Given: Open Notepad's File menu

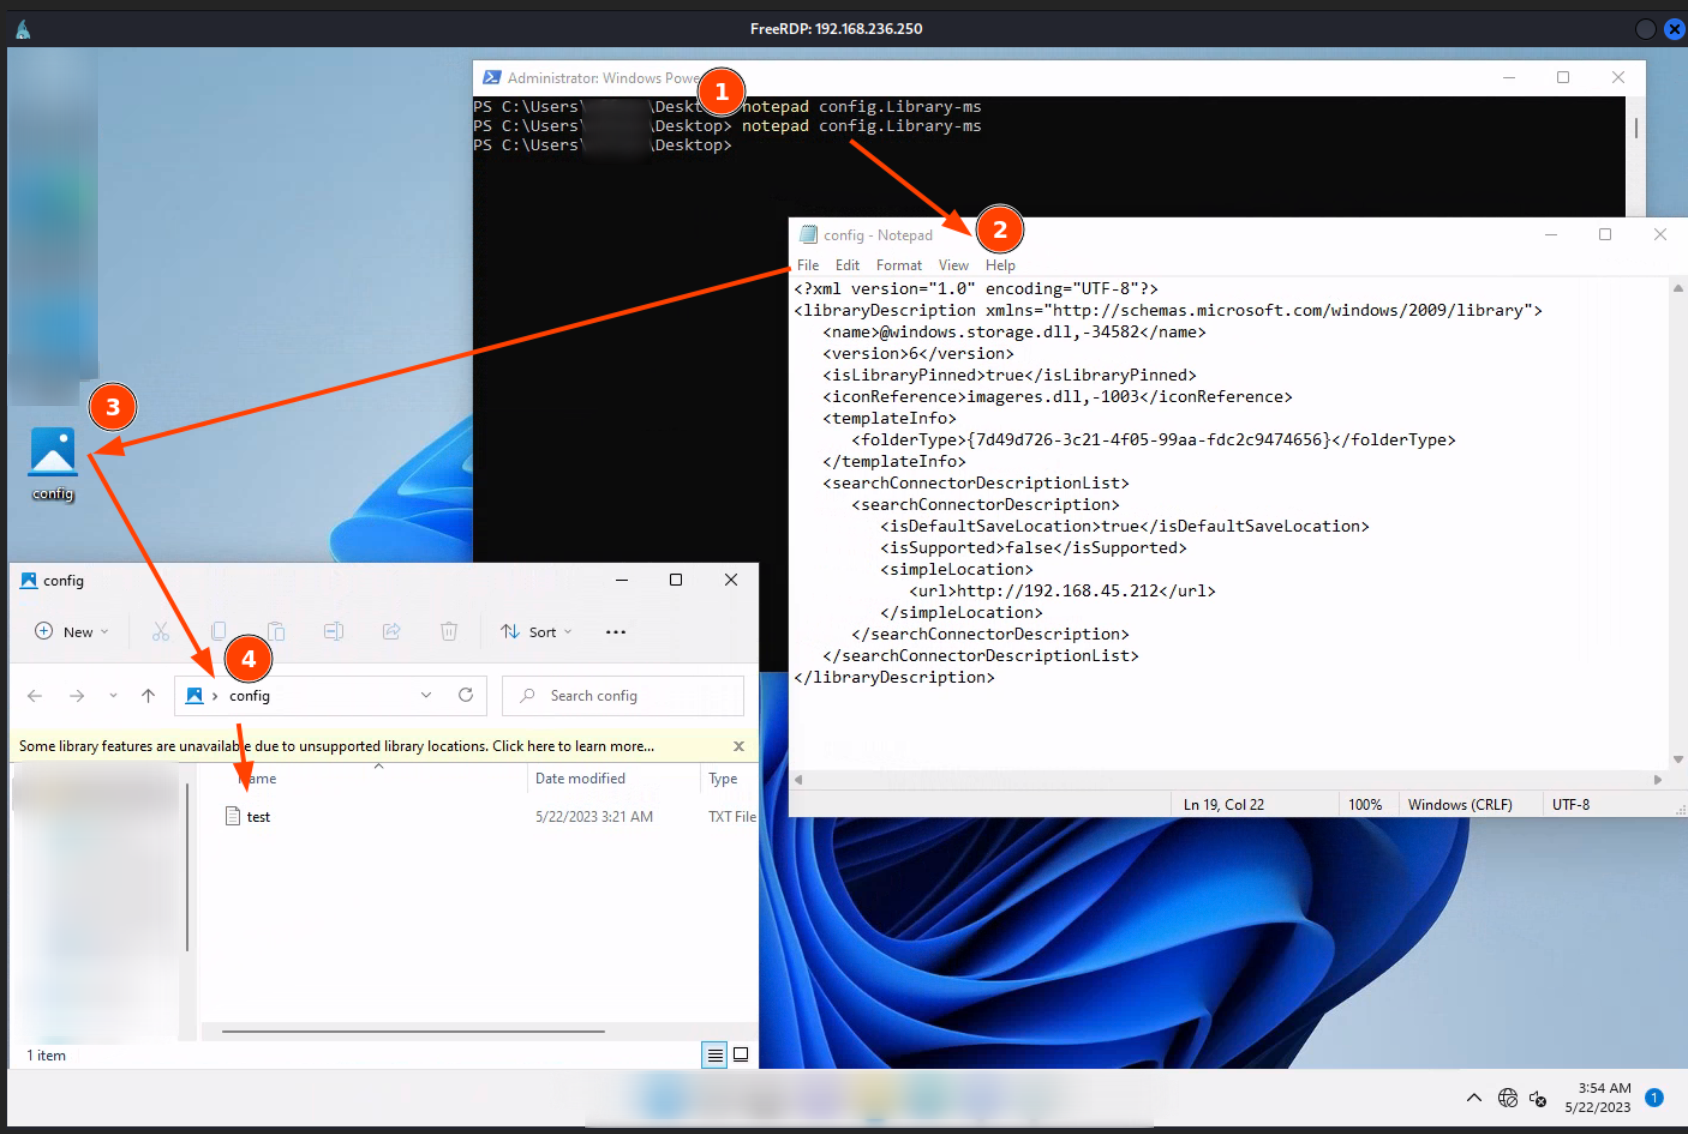Looking at the screenshot, I should click(807, 265).
